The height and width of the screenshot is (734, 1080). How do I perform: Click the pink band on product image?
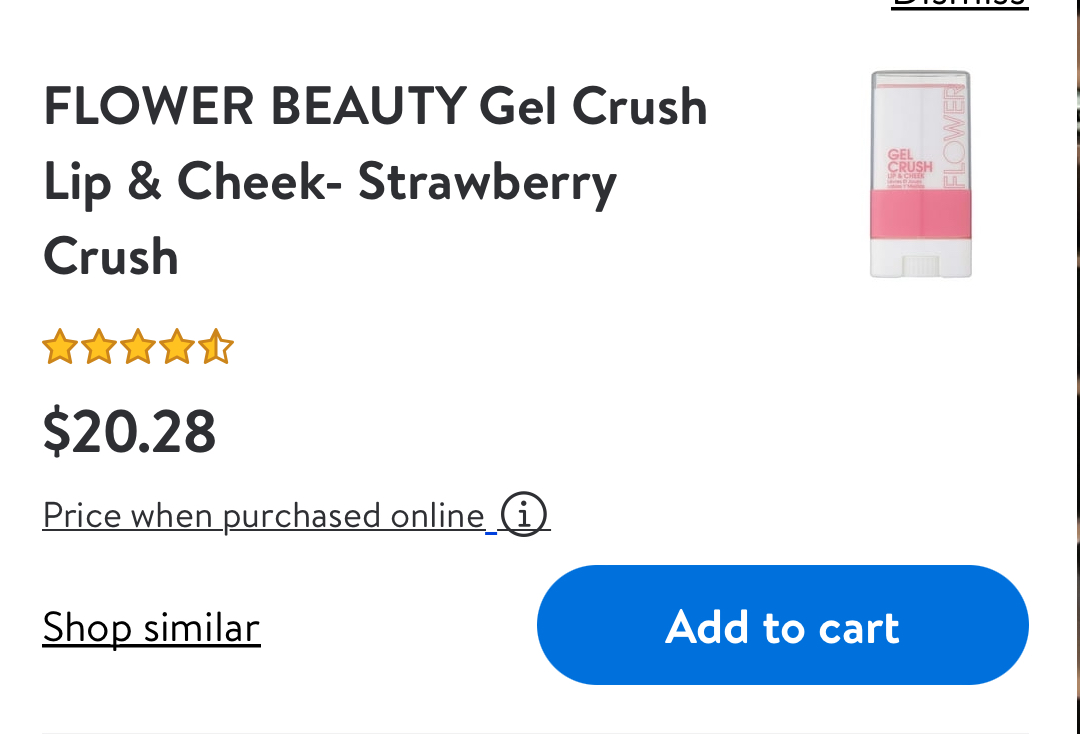click(x=921, y=215)
